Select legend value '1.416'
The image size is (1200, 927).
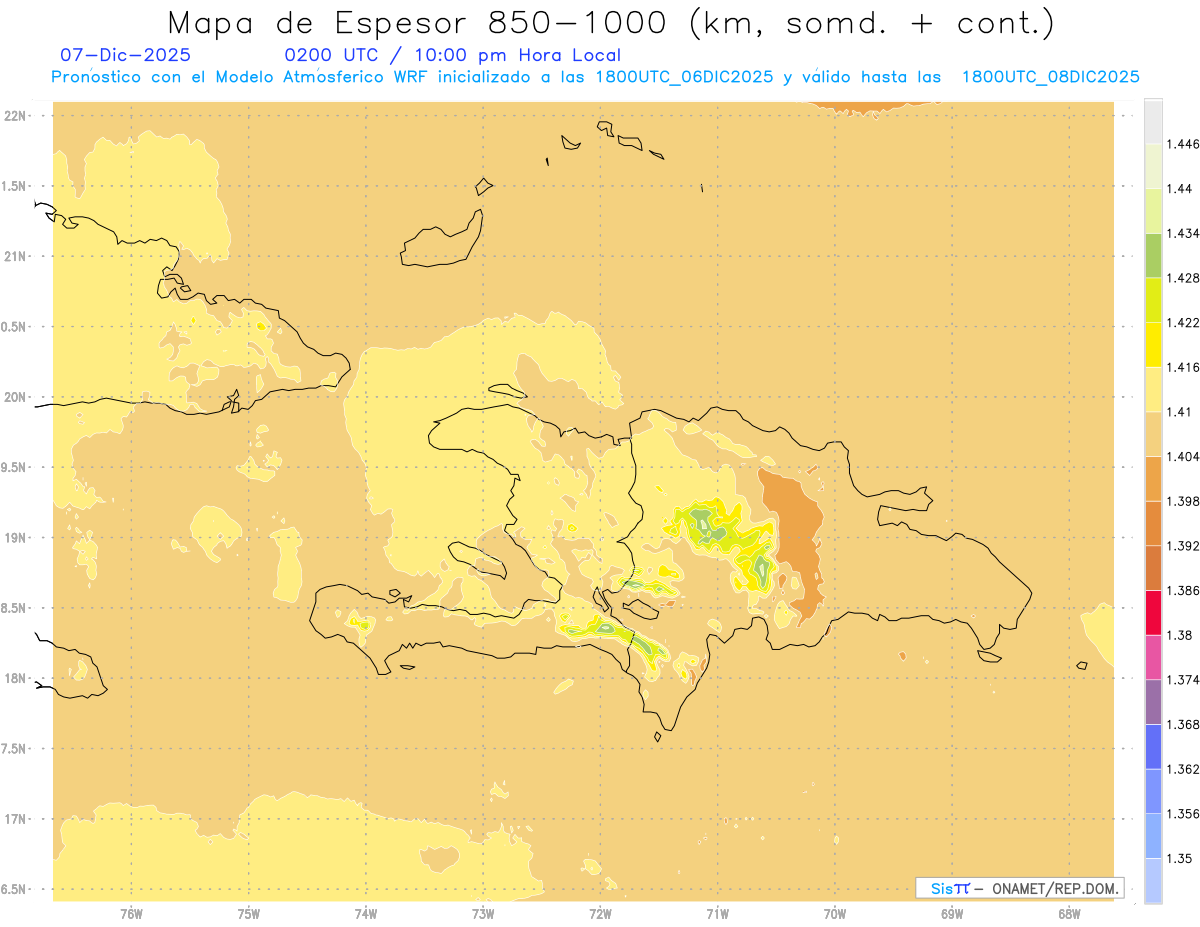point(1183,367)
